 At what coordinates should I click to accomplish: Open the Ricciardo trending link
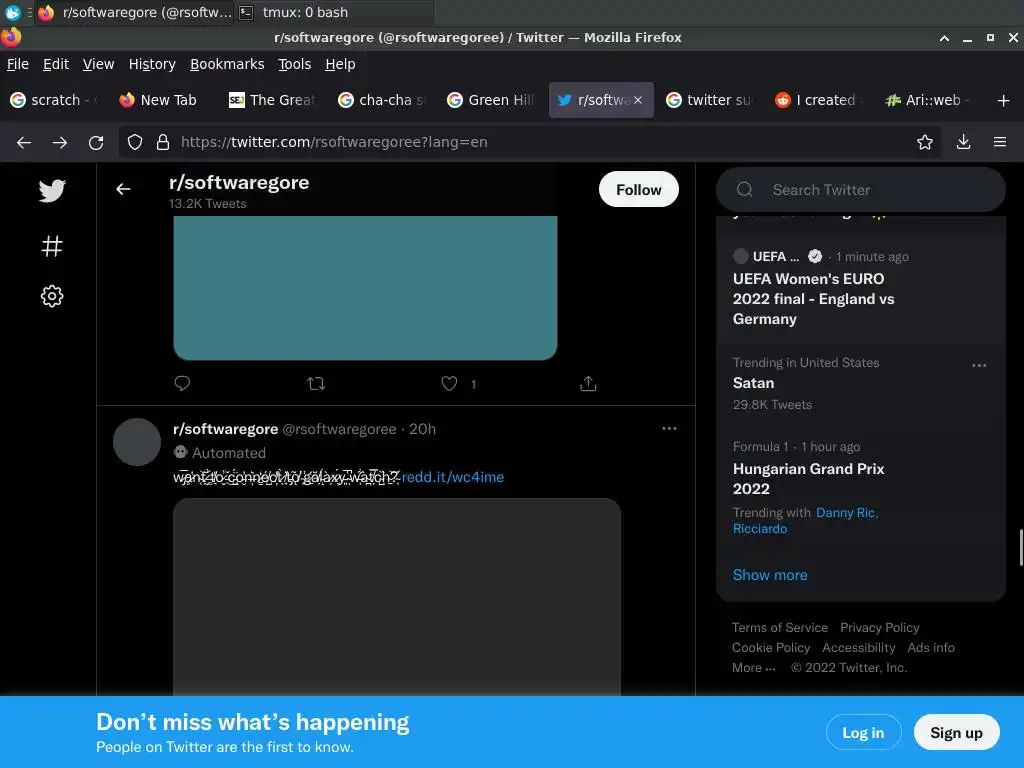click(x=760, y=529)
